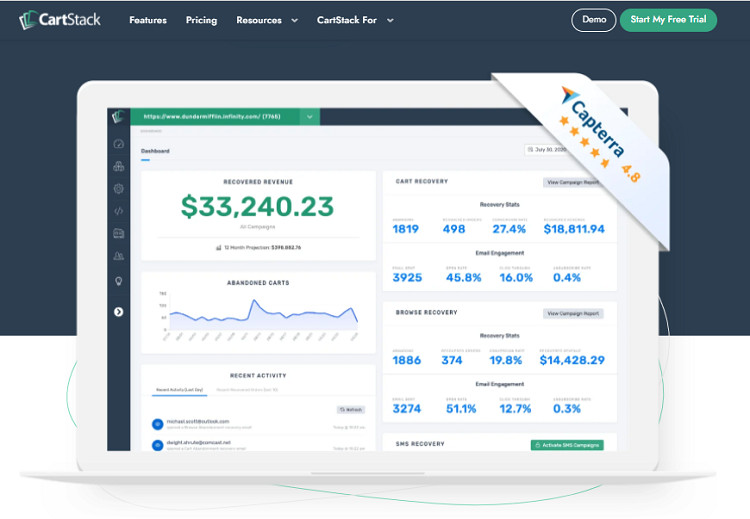Click the Refresh button in Recent Activity
Viewport: 750px width, 519px height.
coord(351,410)
